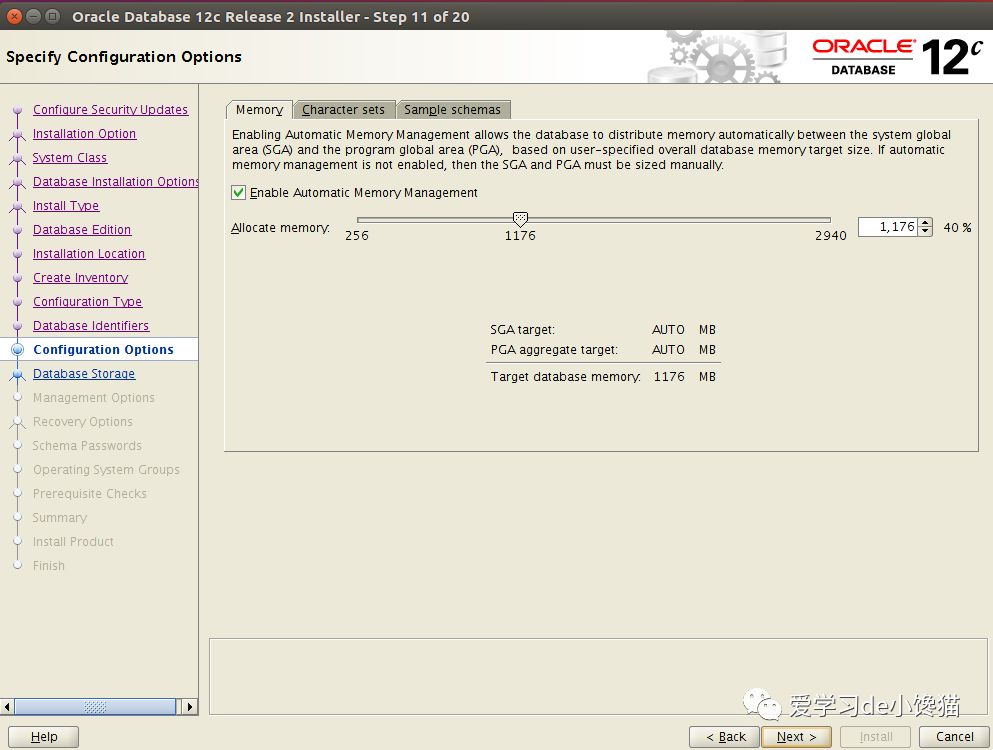This screenshot has height=750, width=993.
Task: Click the sidebar horizontal scrollbar thumb
Action: pyautogui.click(x=95, y=706)
